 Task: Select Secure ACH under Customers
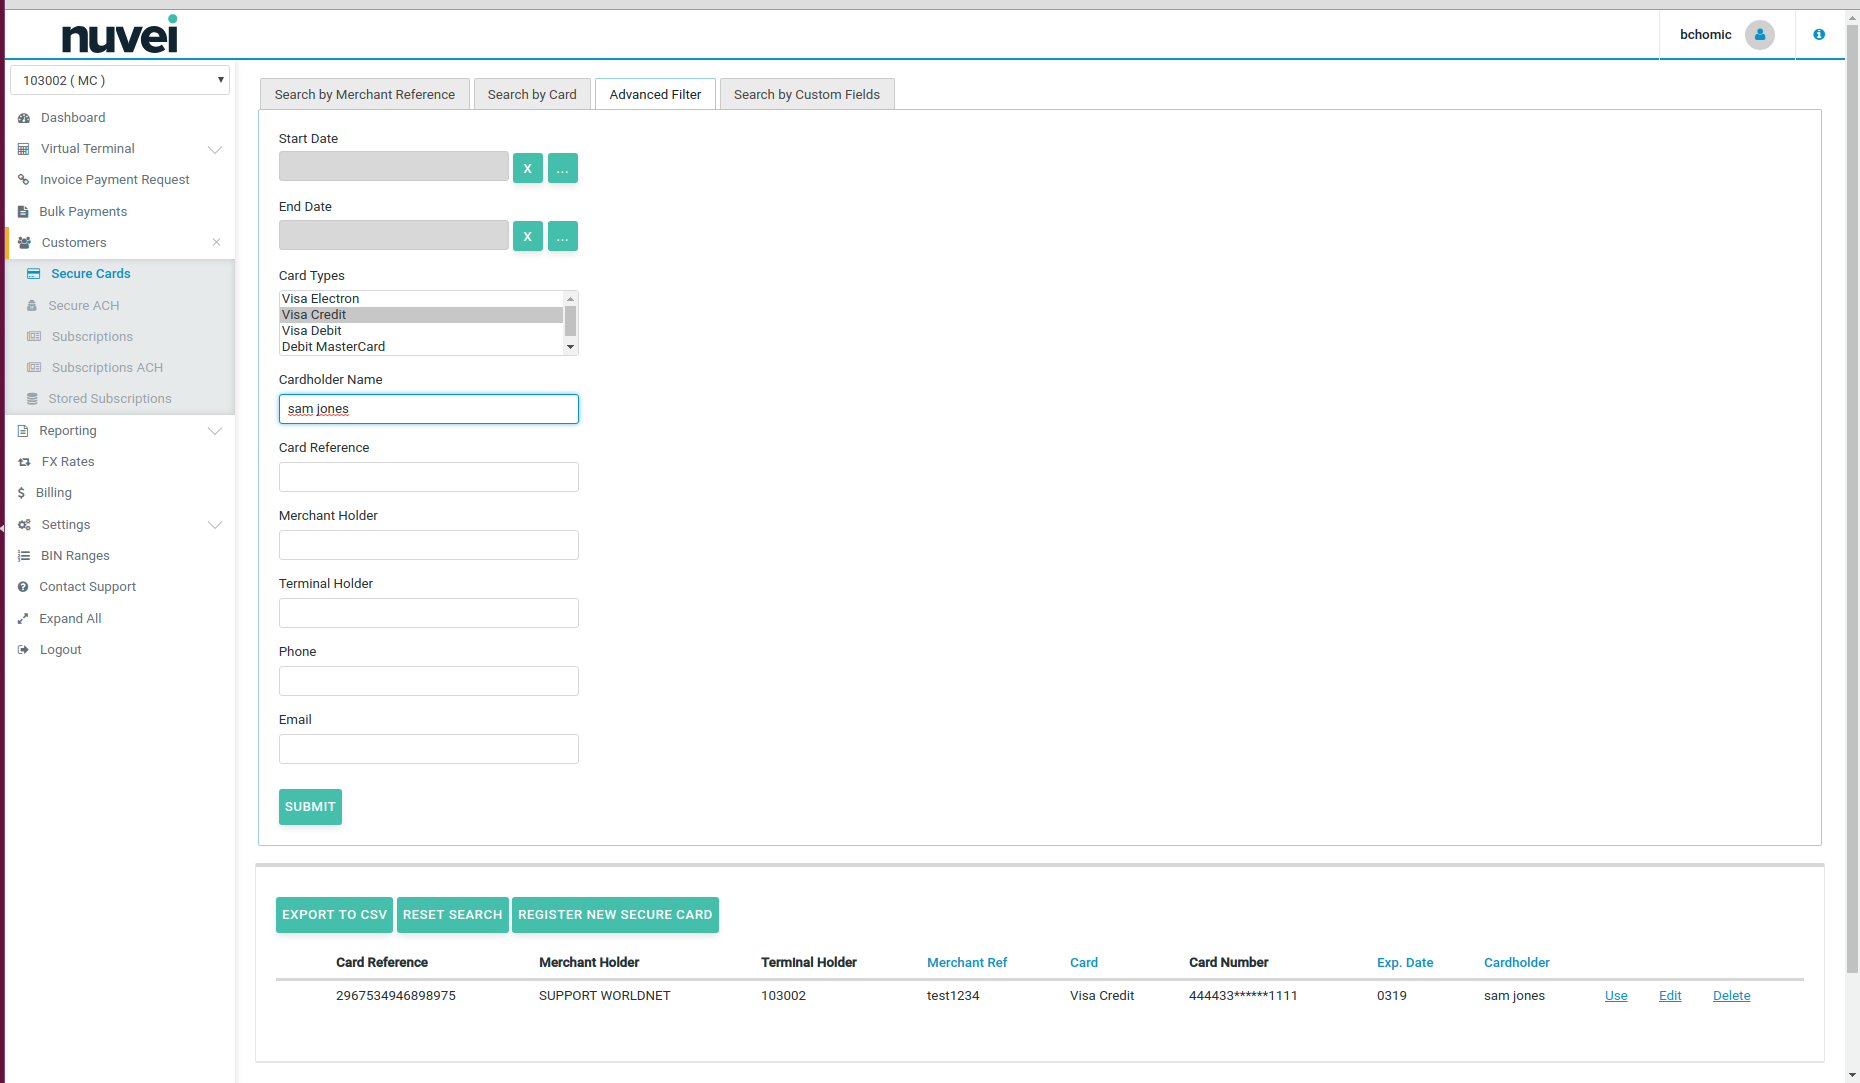point(83,305)
